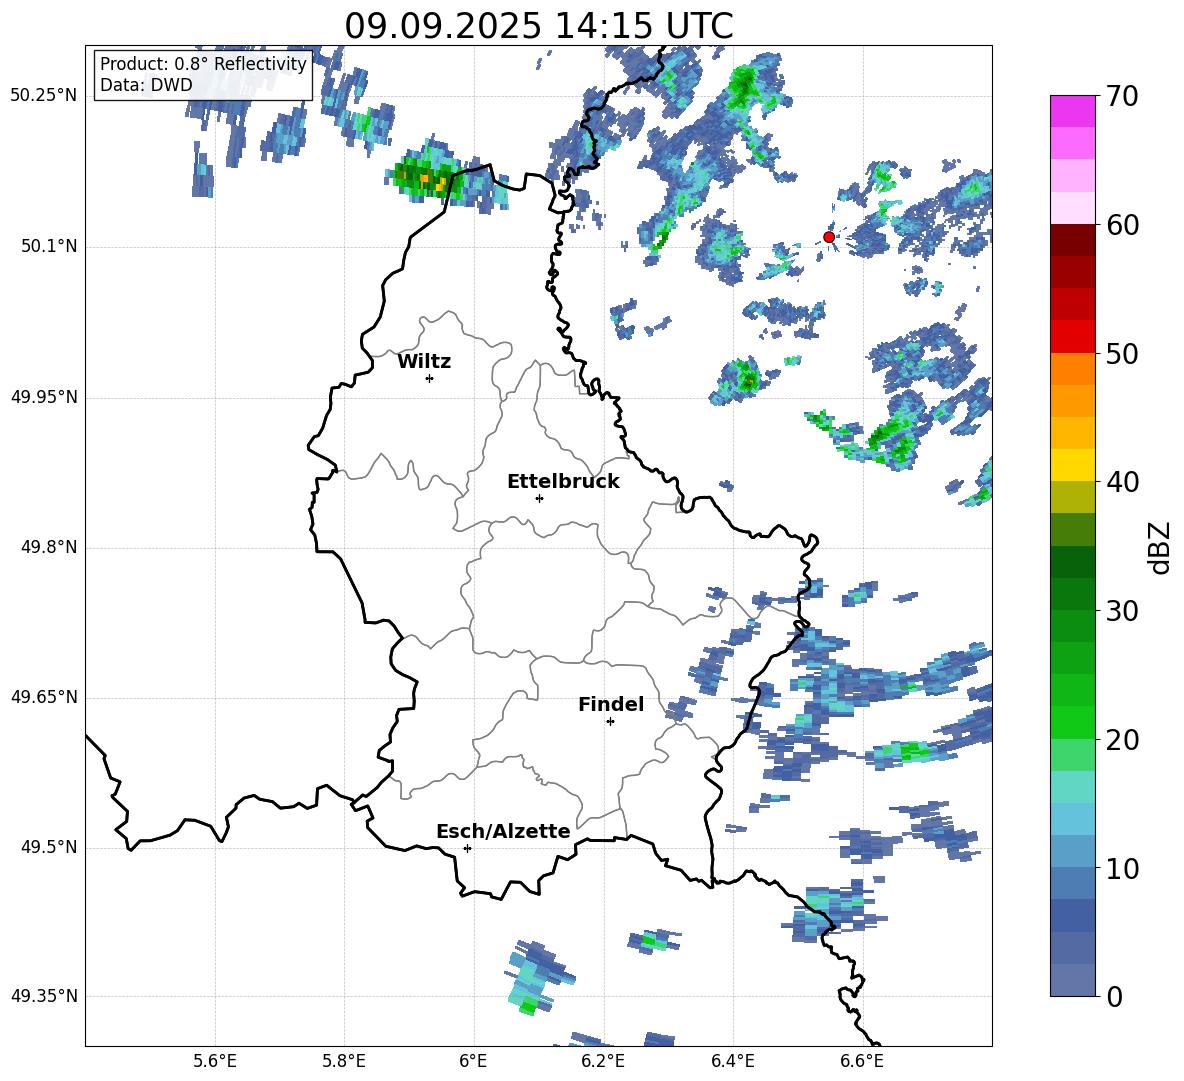This screenshot has height=1081, width=1184.
Task: Click the Esch/Alzette station cross marker
Action: click(467, 848)
